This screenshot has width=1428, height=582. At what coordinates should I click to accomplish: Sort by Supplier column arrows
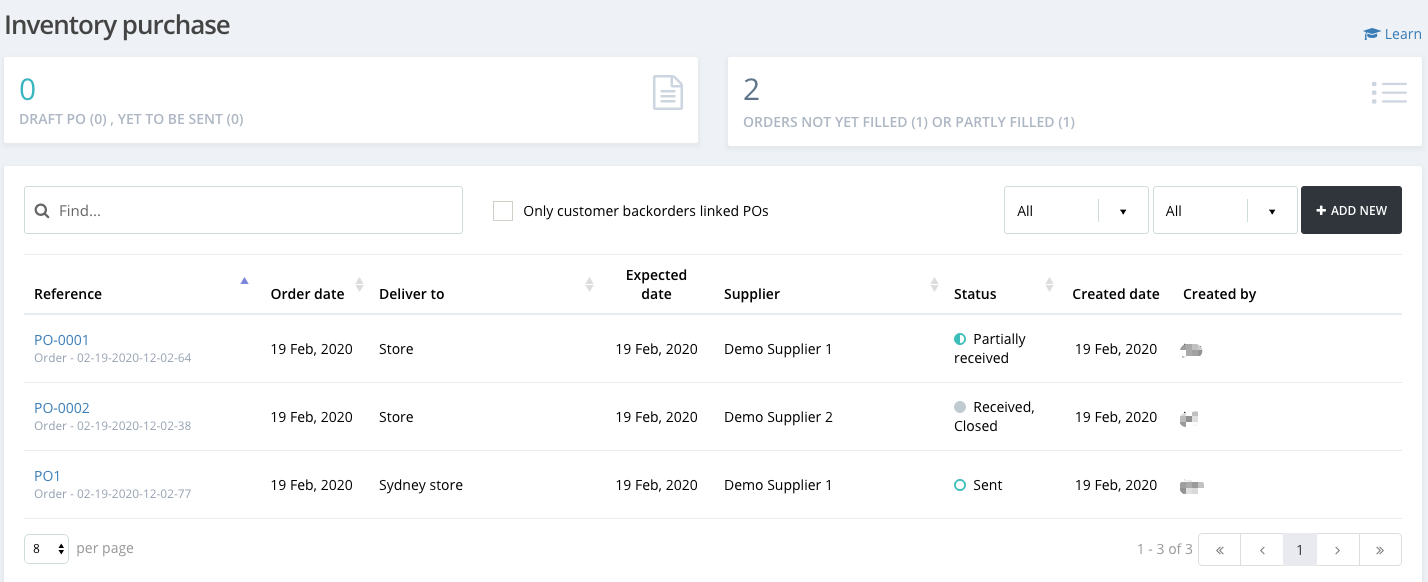click(934, 285)
